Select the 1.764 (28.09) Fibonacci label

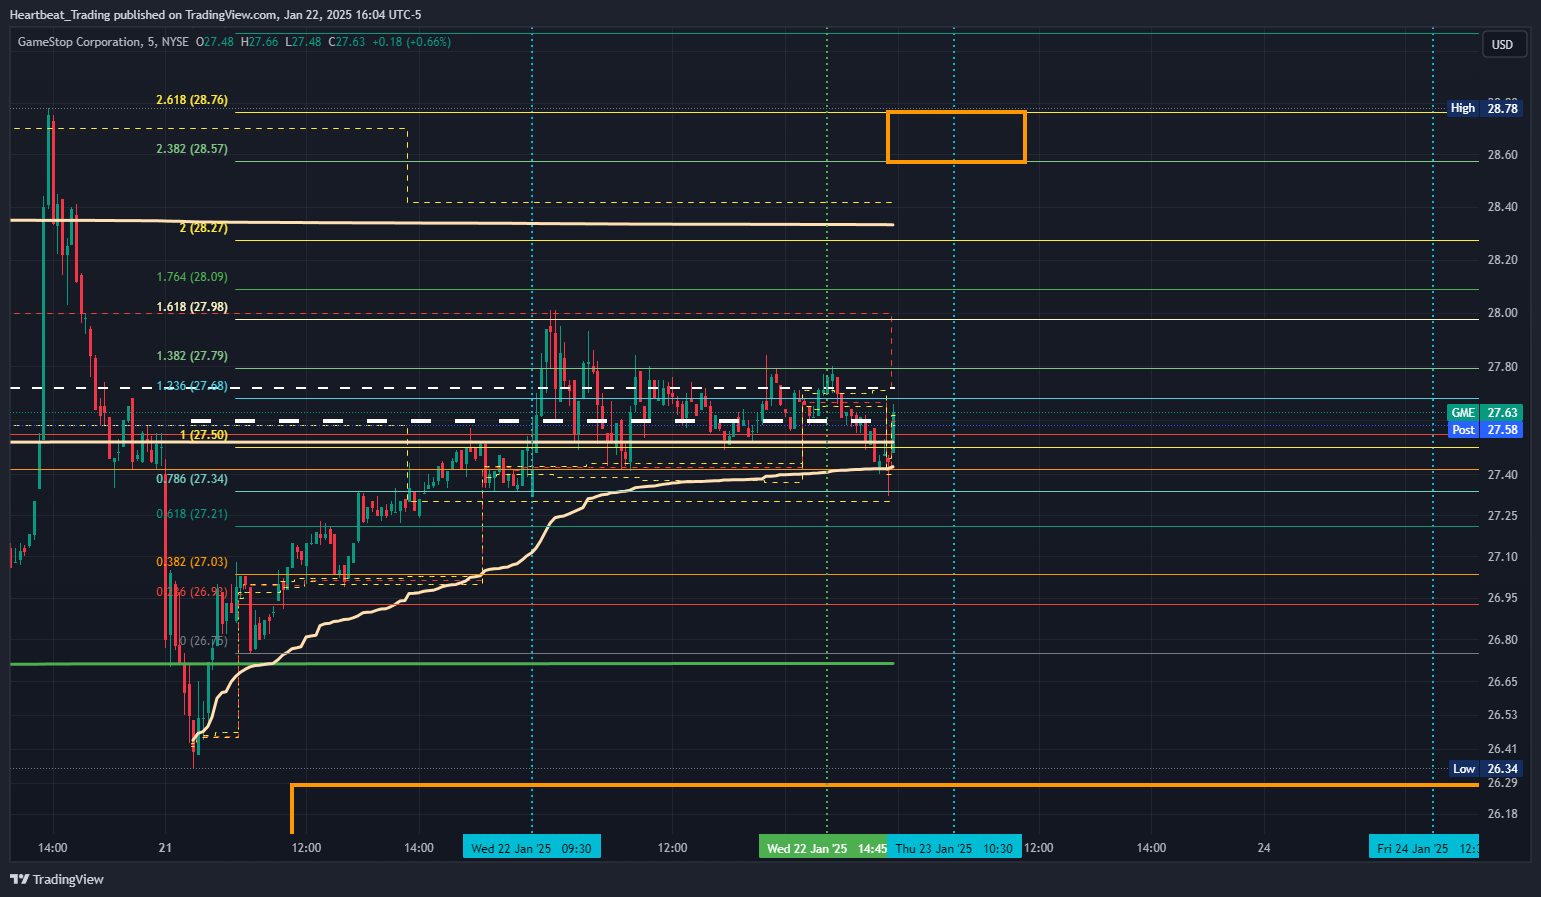[x=192, y=277]
